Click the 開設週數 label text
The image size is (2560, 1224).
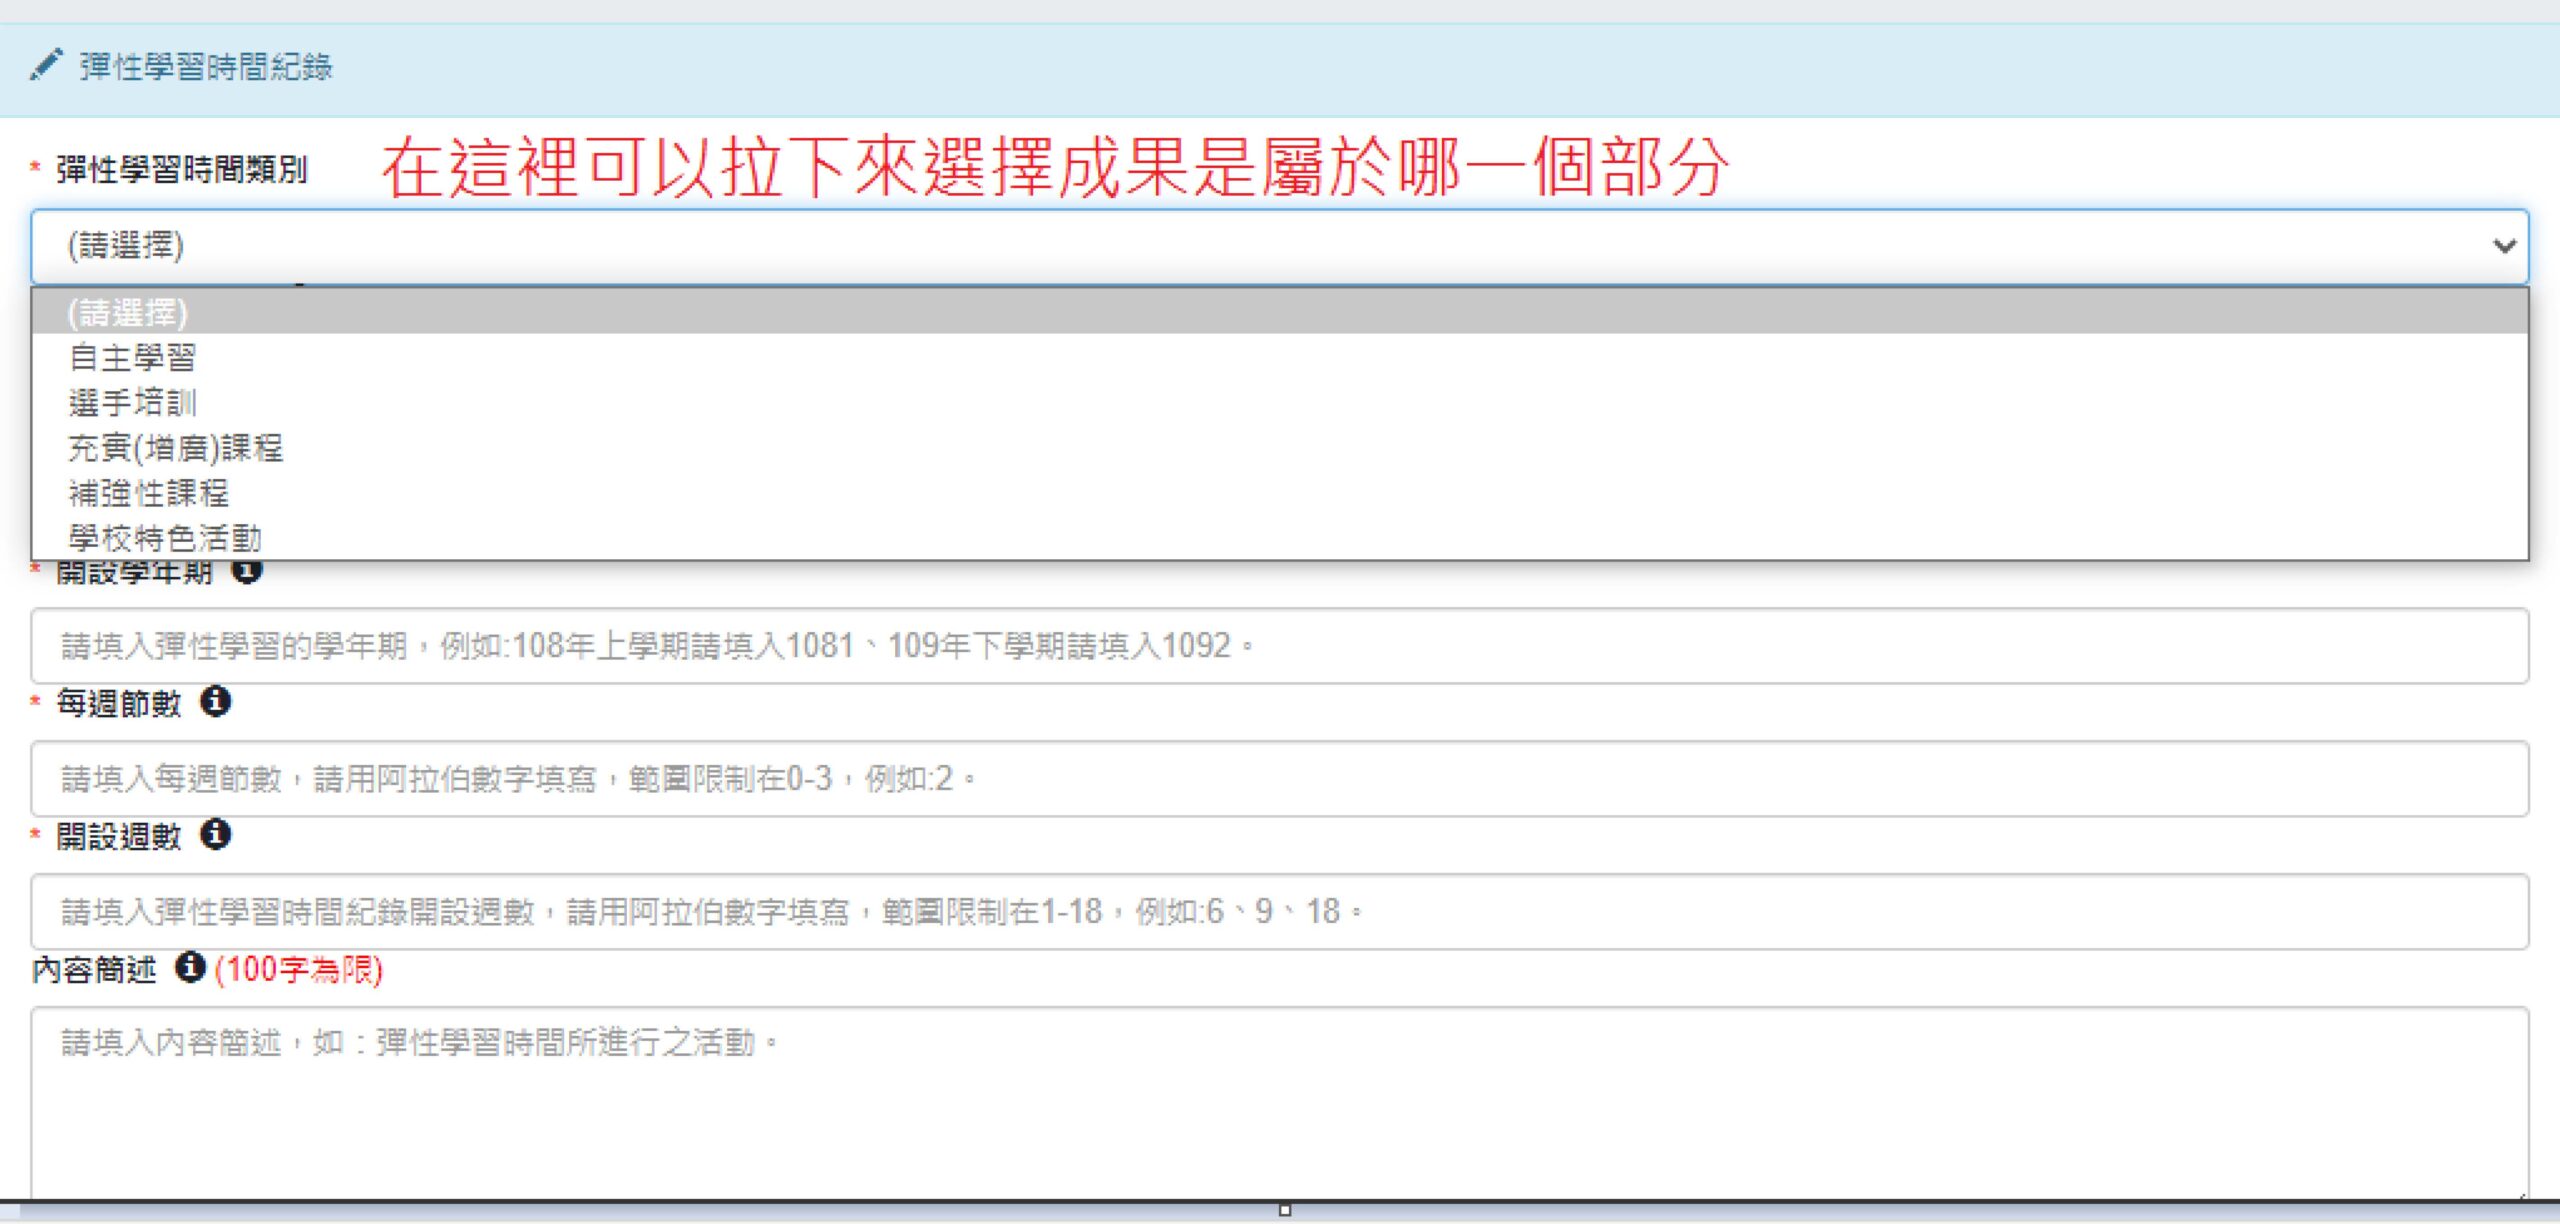click(118, 836)
